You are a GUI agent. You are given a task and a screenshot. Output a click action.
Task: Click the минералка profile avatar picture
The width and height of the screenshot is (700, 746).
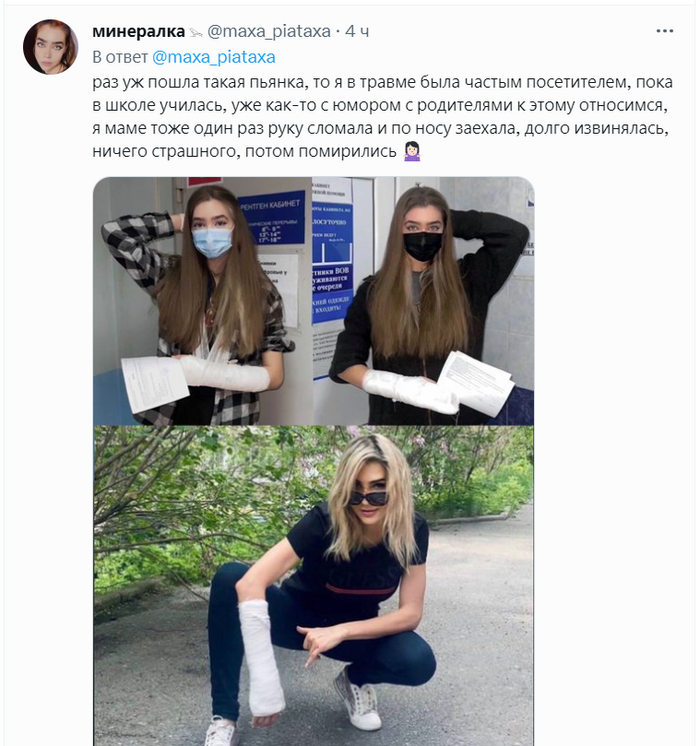pos(50,47)
